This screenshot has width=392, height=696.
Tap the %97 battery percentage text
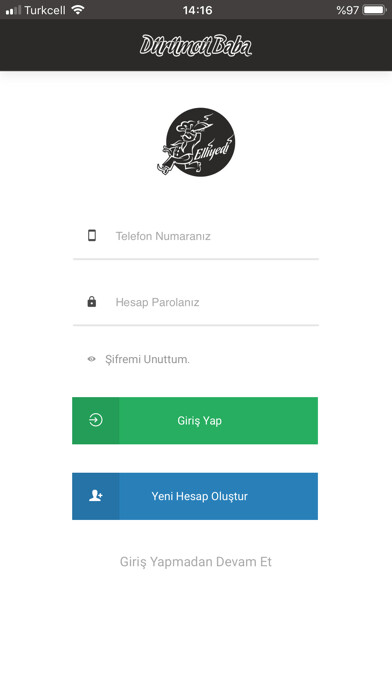[348, 10]
